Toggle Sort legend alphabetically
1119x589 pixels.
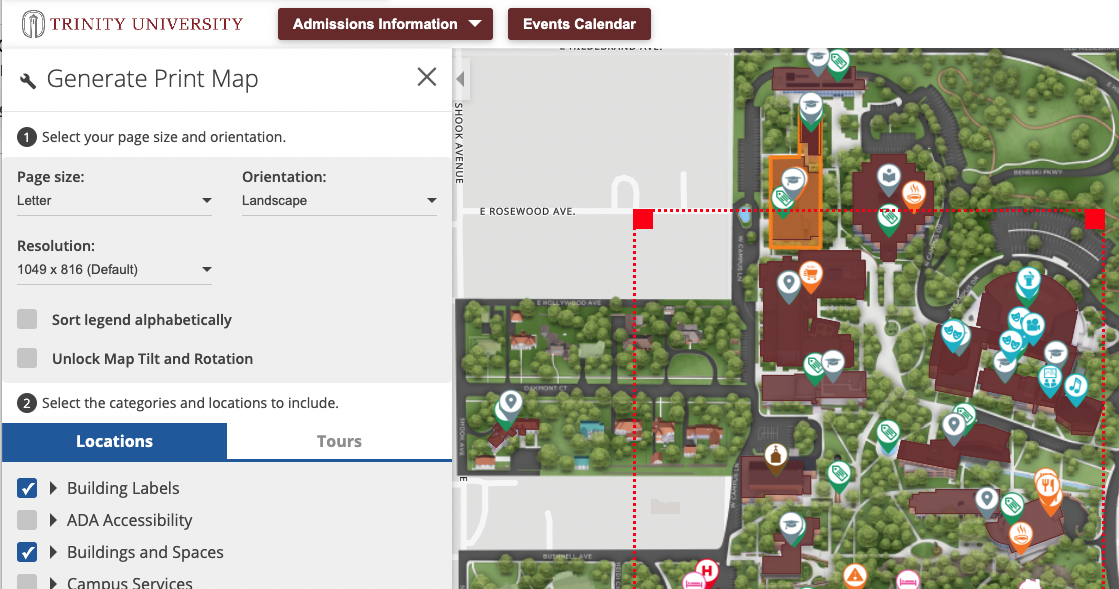coord(28,320)
